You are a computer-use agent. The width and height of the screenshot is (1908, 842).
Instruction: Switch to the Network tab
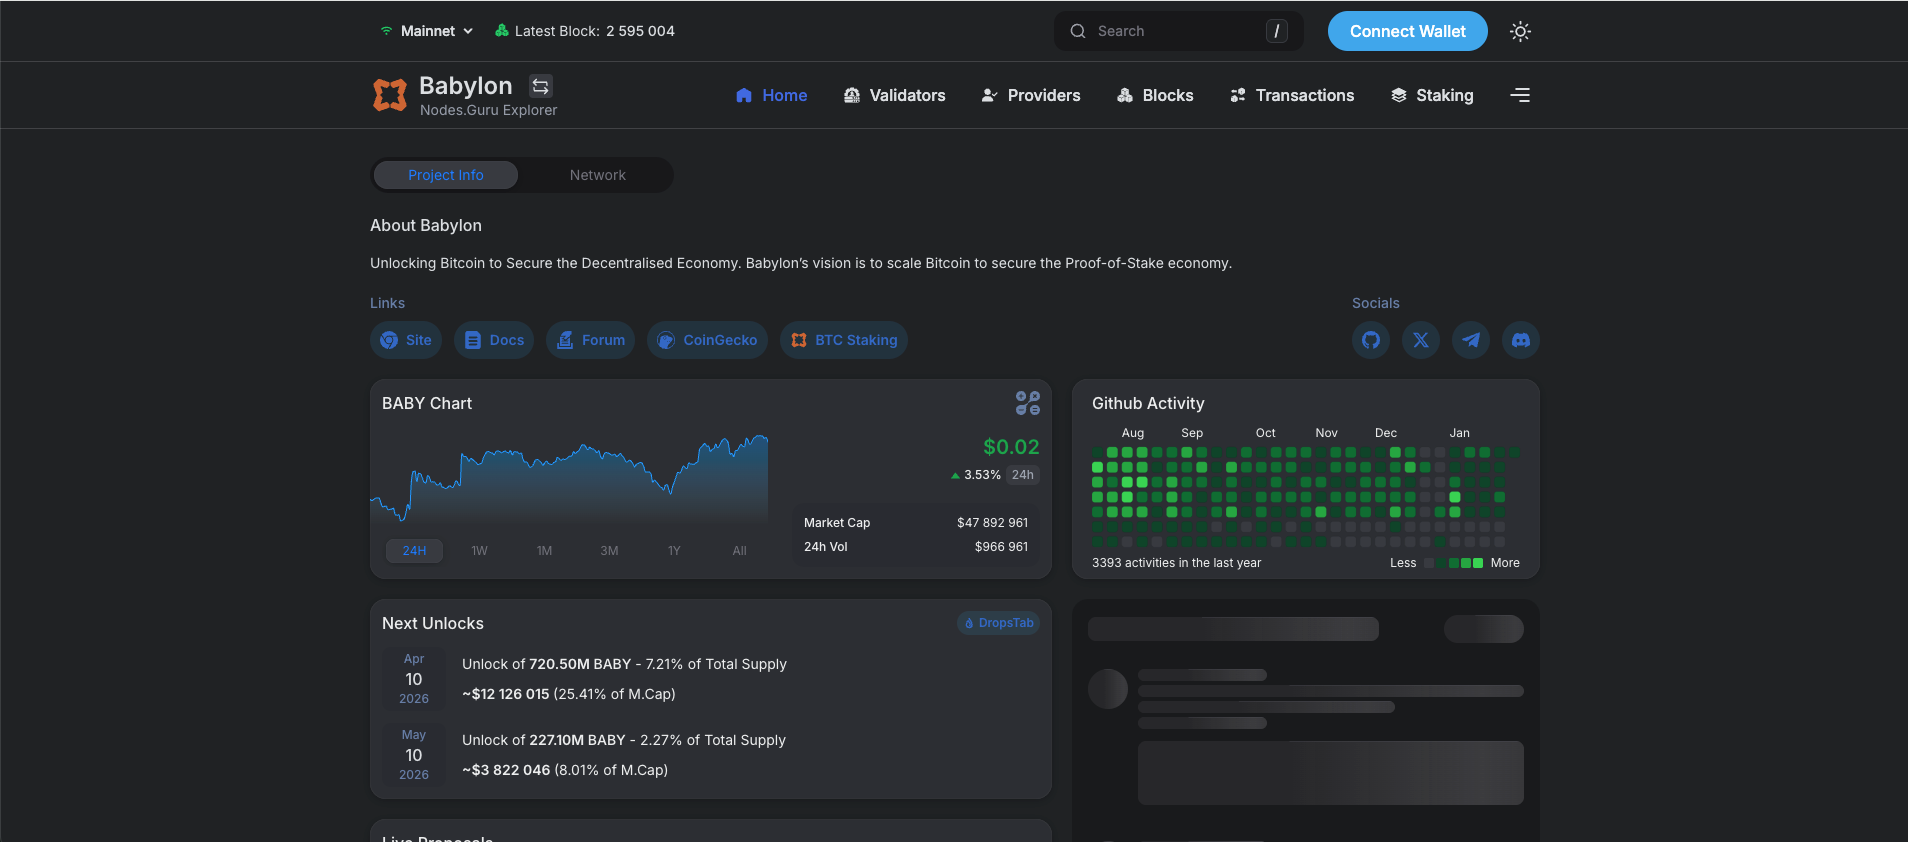(598, 175)
